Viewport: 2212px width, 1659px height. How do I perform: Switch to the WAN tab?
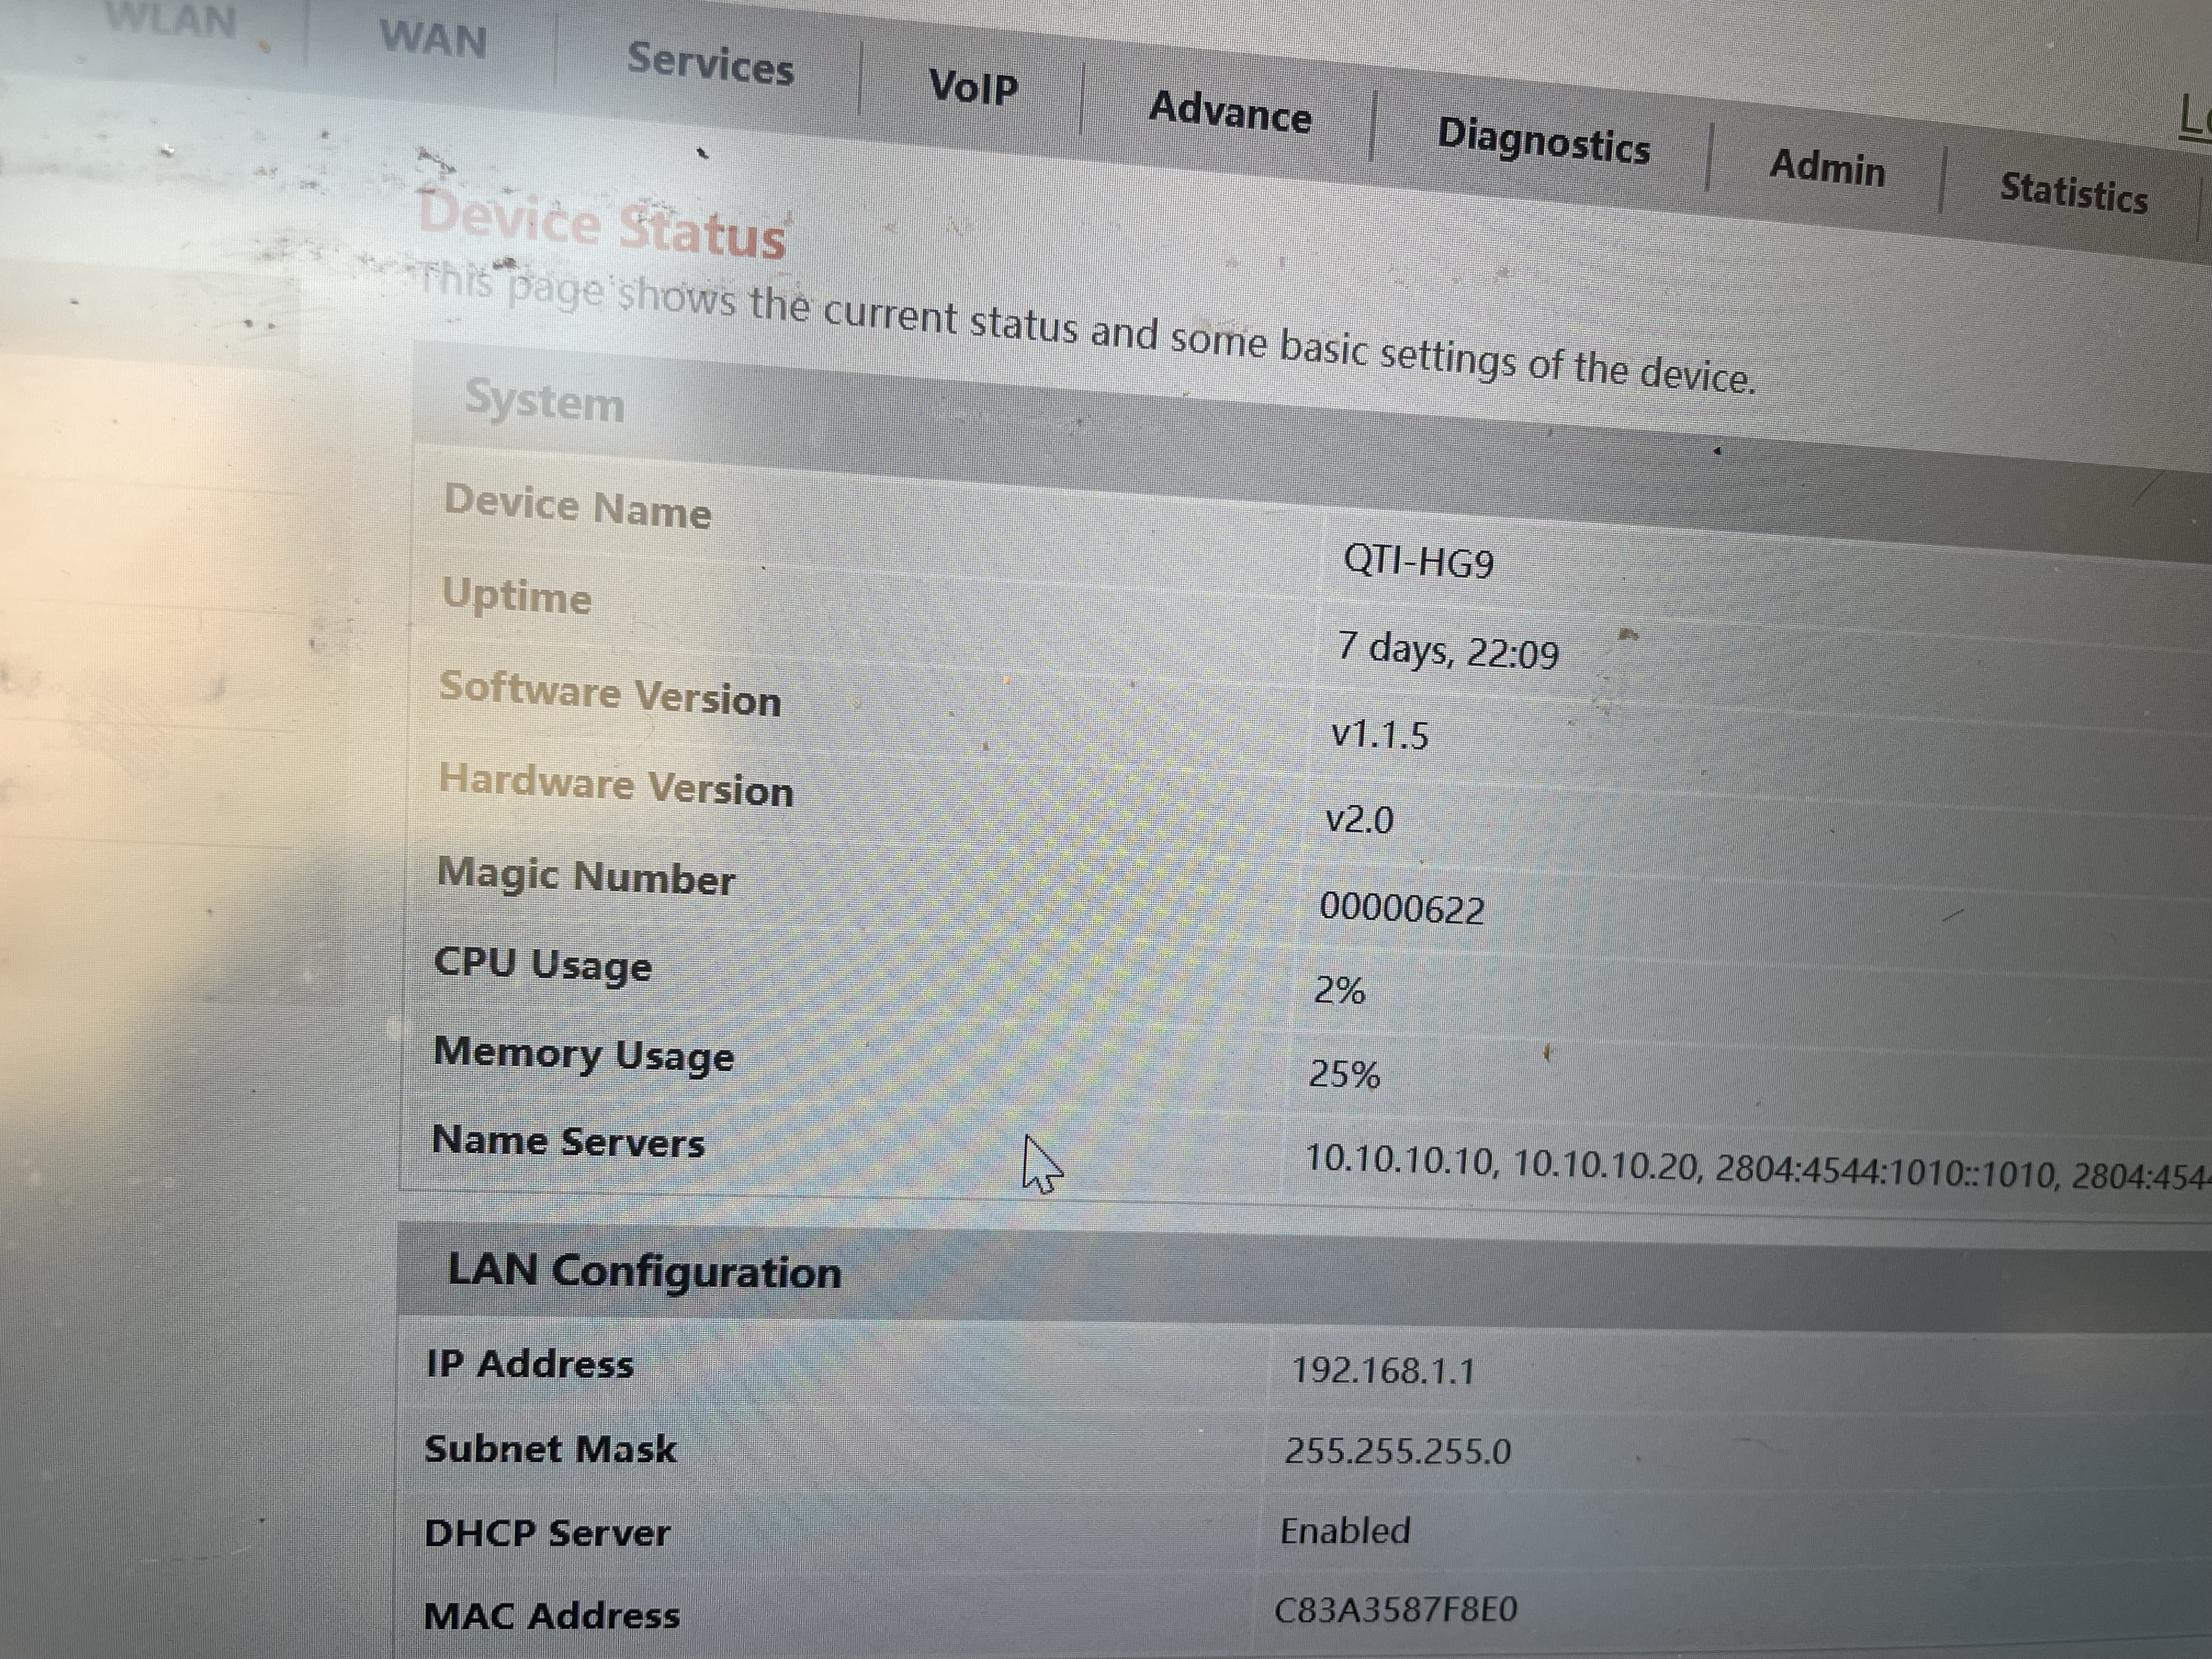pos(433,40)
